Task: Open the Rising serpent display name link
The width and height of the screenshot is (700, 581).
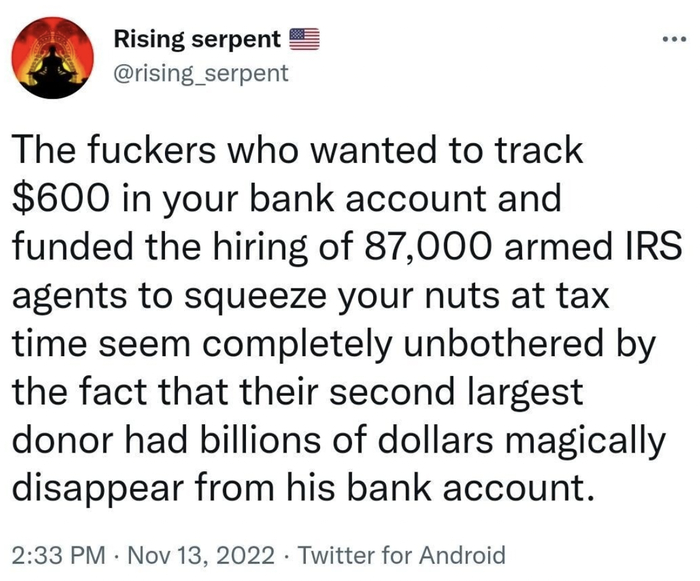Action: [x=197, y=40]
